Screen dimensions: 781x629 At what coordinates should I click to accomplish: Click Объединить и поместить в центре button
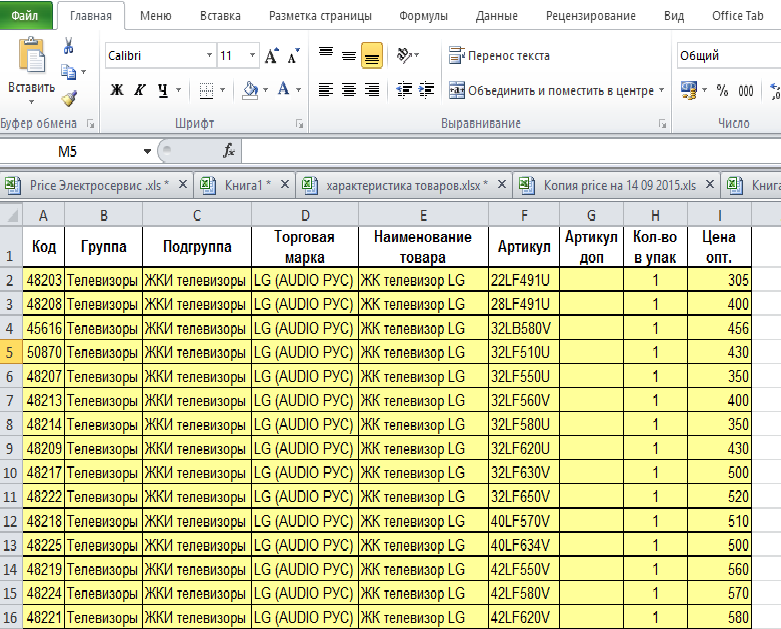(x=551, y=91)
